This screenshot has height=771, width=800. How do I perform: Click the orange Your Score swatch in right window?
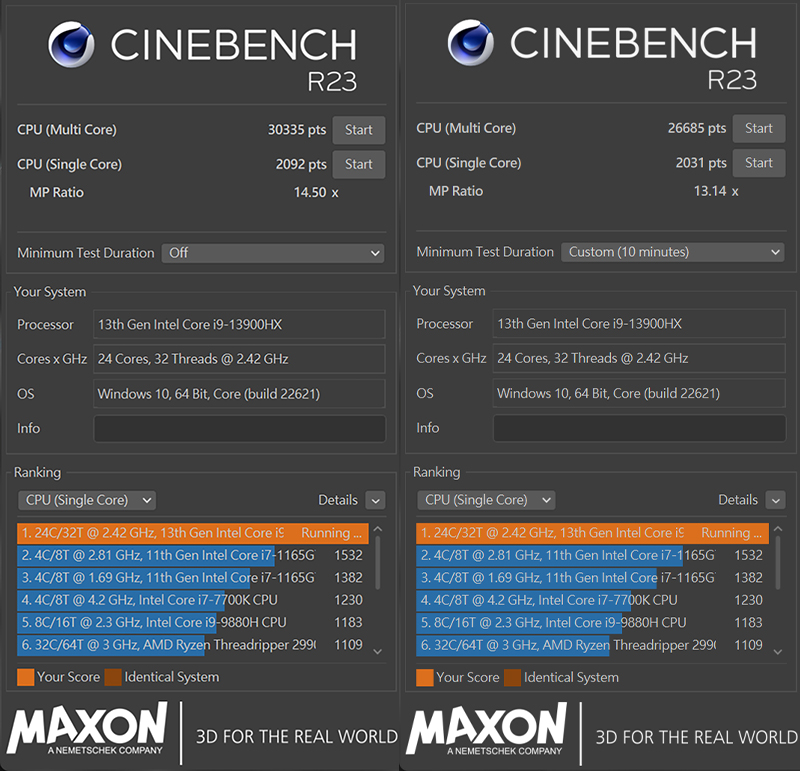pyautogui.click(x=425, y=678)
